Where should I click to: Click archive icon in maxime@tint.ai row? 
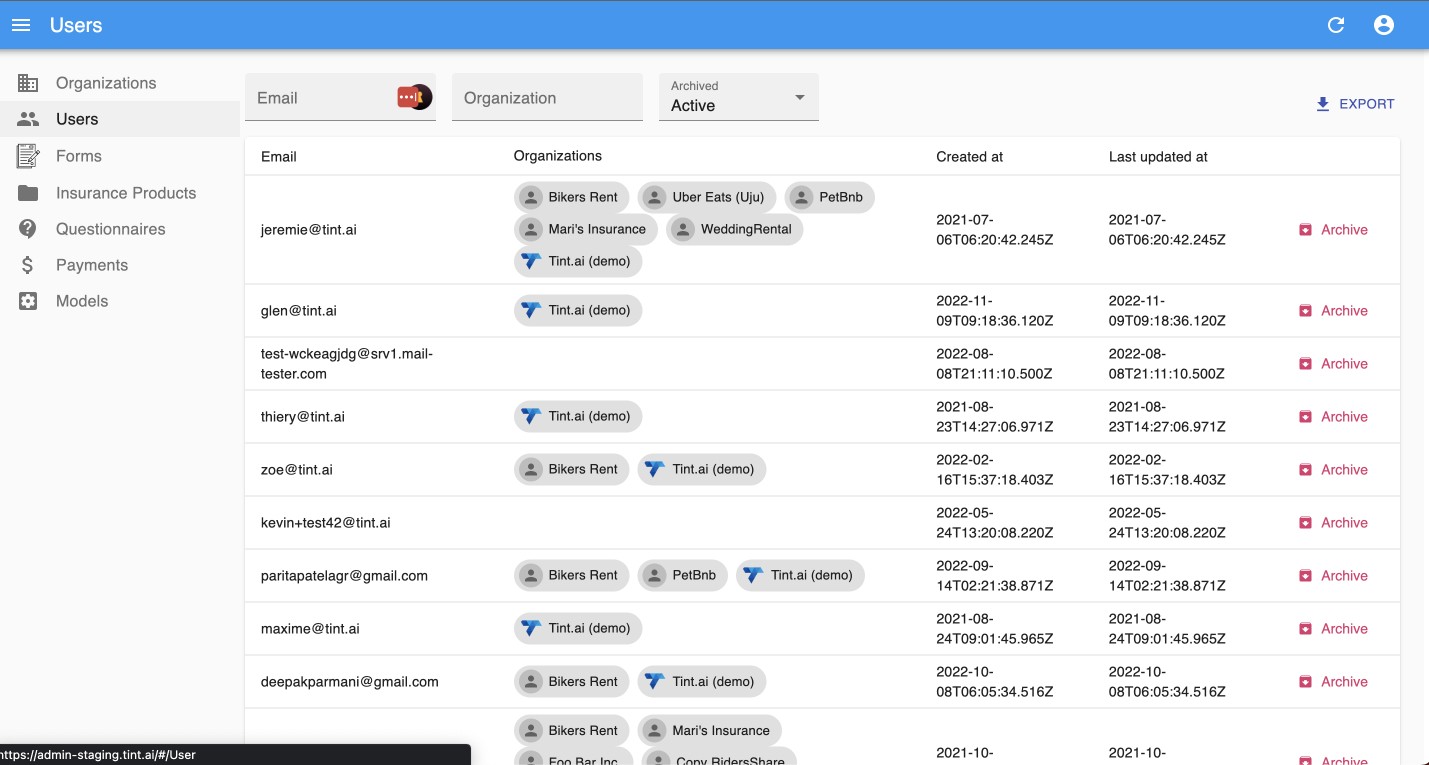coord(1305,629)
